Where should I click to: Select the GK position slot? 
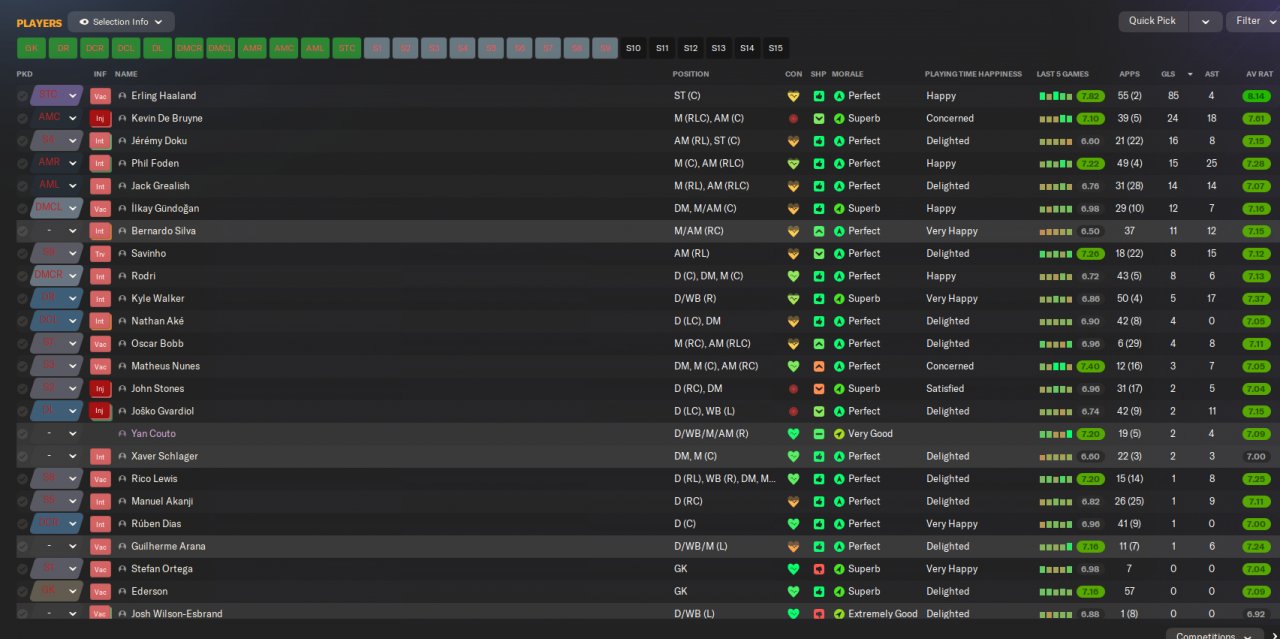(31, 48)
